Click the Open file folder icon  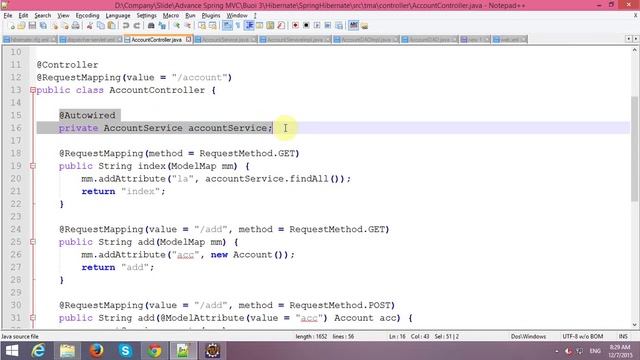point(21,25)
